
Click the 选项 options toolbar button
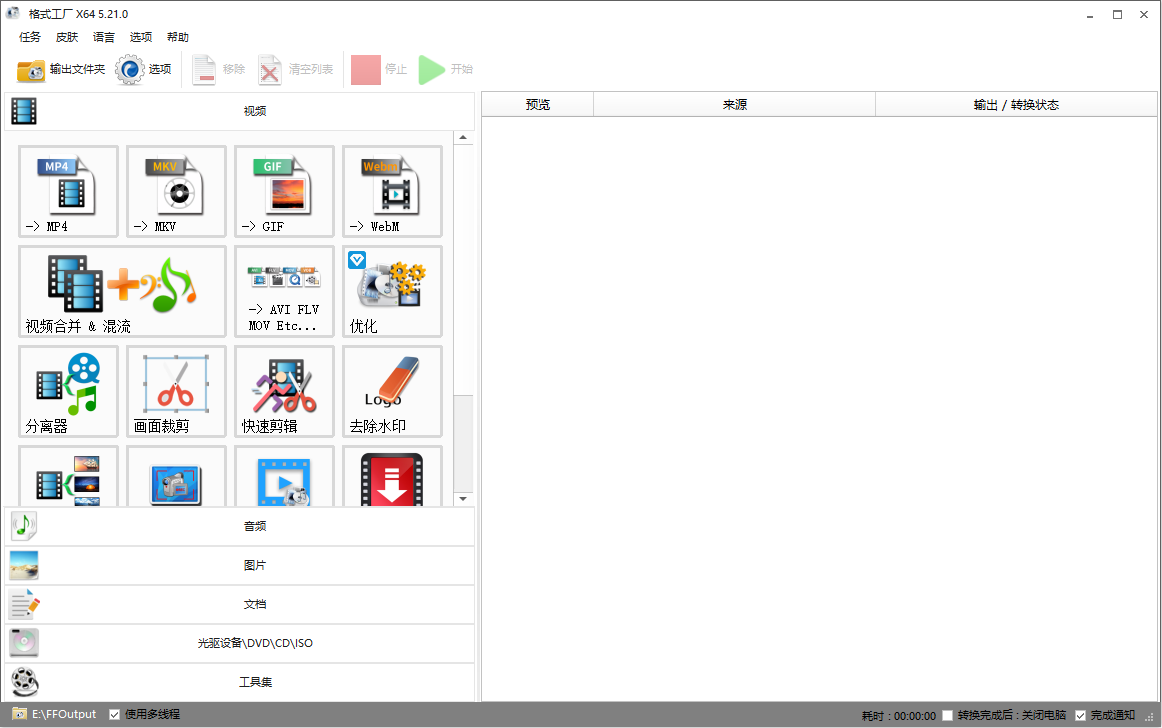144,69
